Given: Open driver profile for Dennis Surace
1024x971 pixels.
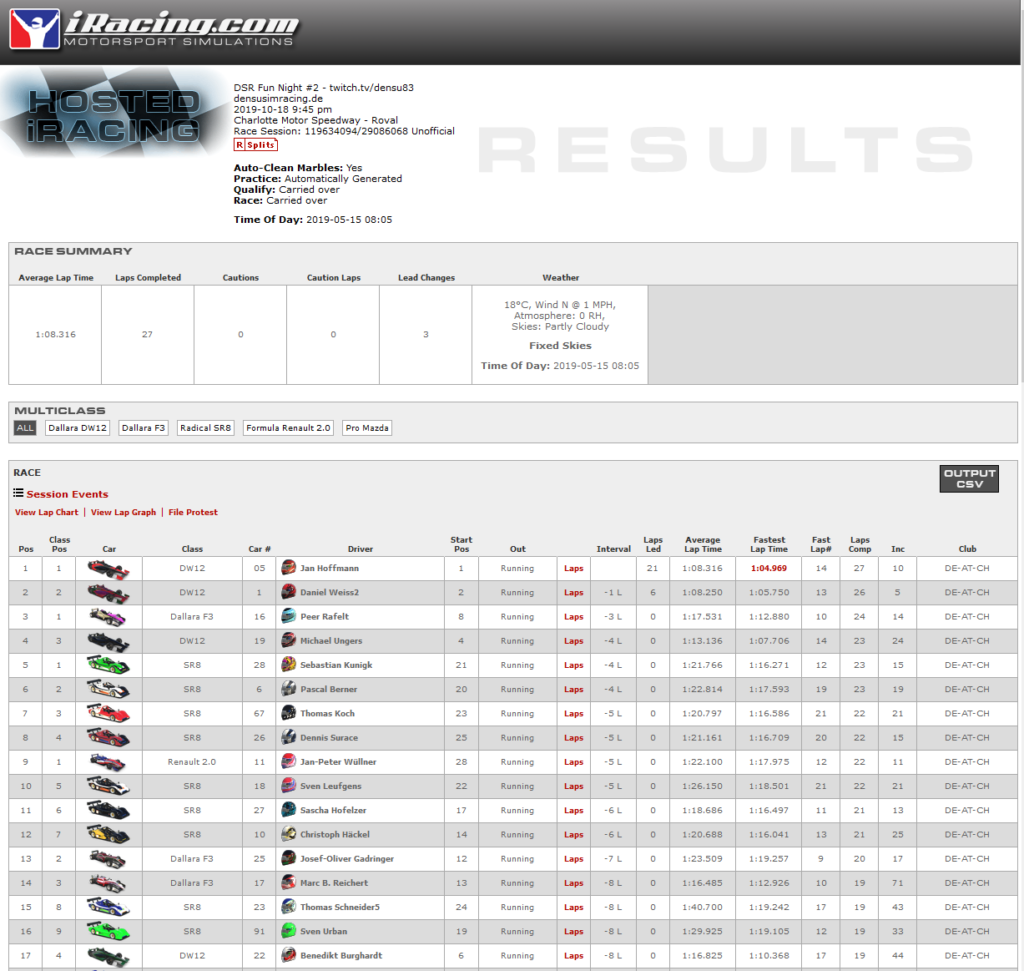Looking at the screenshot, I should pyautogui.click(x=328, y=737).
